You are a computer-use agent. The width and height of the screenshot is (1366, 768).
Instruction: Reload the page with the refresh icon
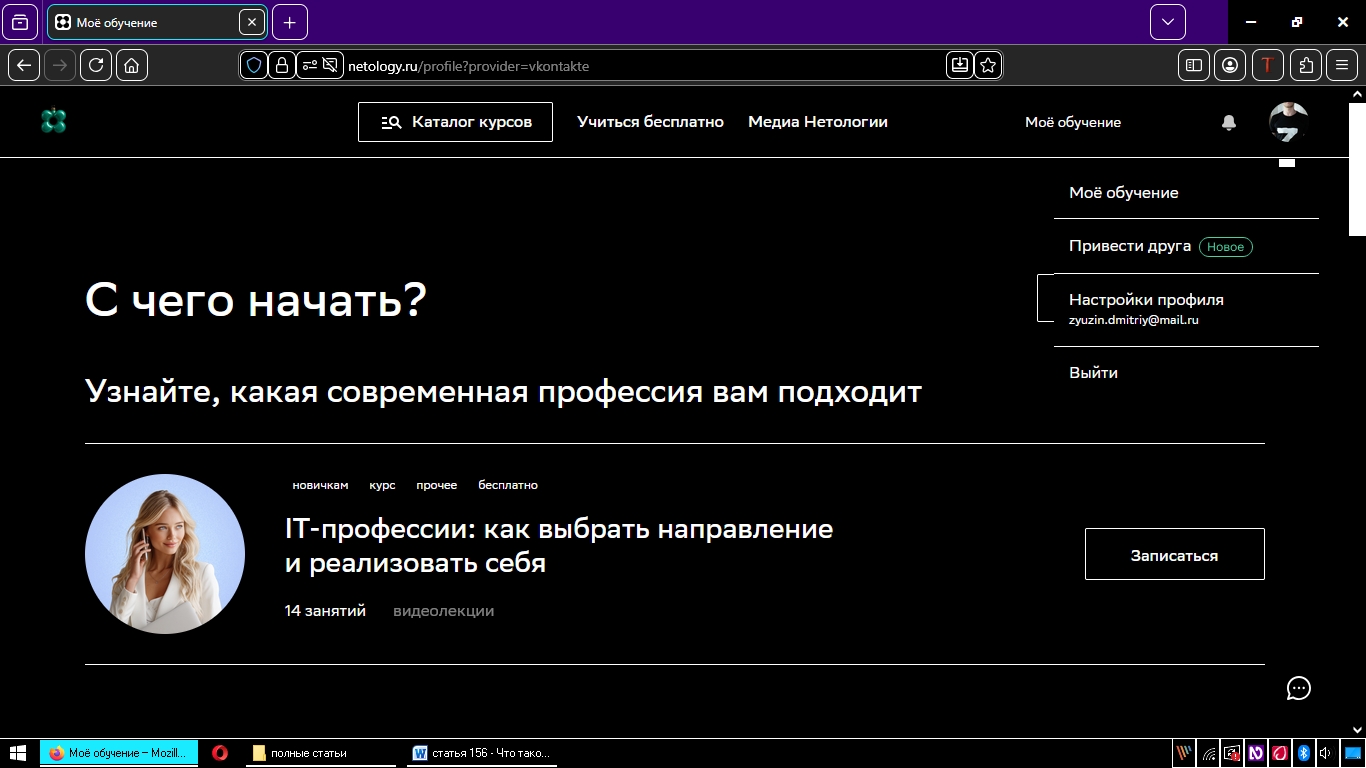coord(96,65)
